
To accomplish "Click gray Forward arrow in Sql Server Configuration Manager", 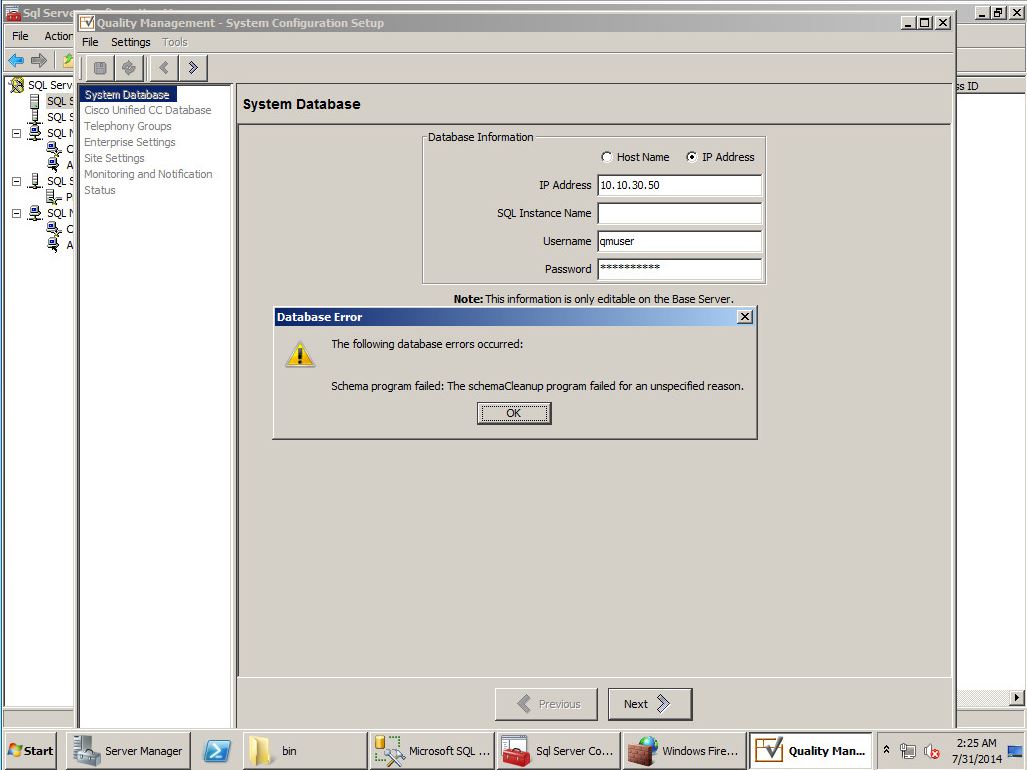I will (39, 61).
